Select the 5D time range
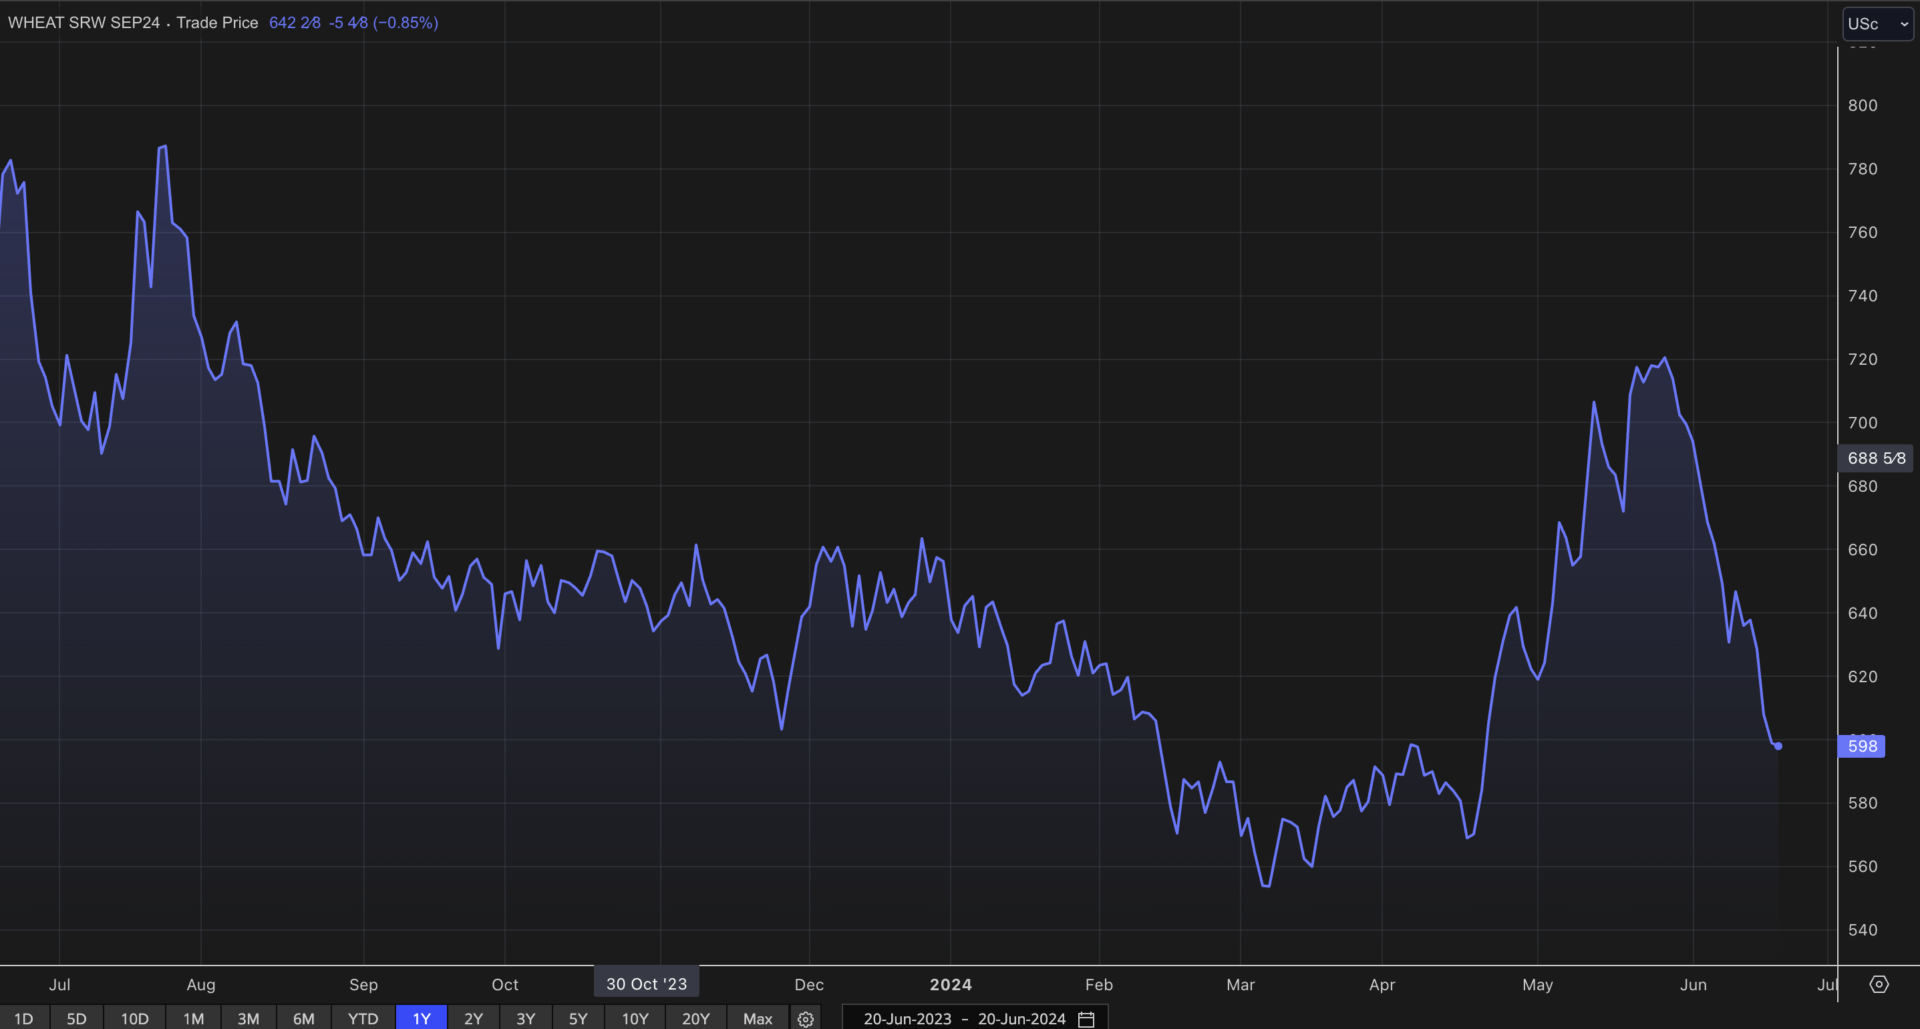The height and width of the screenshot is (1029, 1920). (x=76, y=1018)
